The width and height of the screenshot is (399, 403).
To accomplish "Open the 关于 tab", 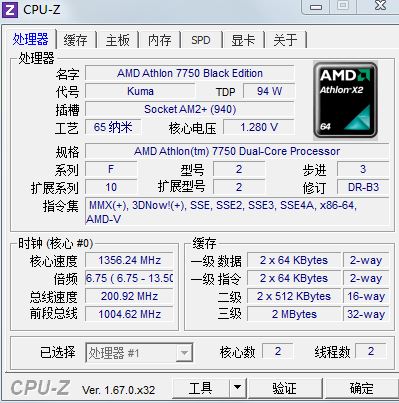I will tap(285, 41).
